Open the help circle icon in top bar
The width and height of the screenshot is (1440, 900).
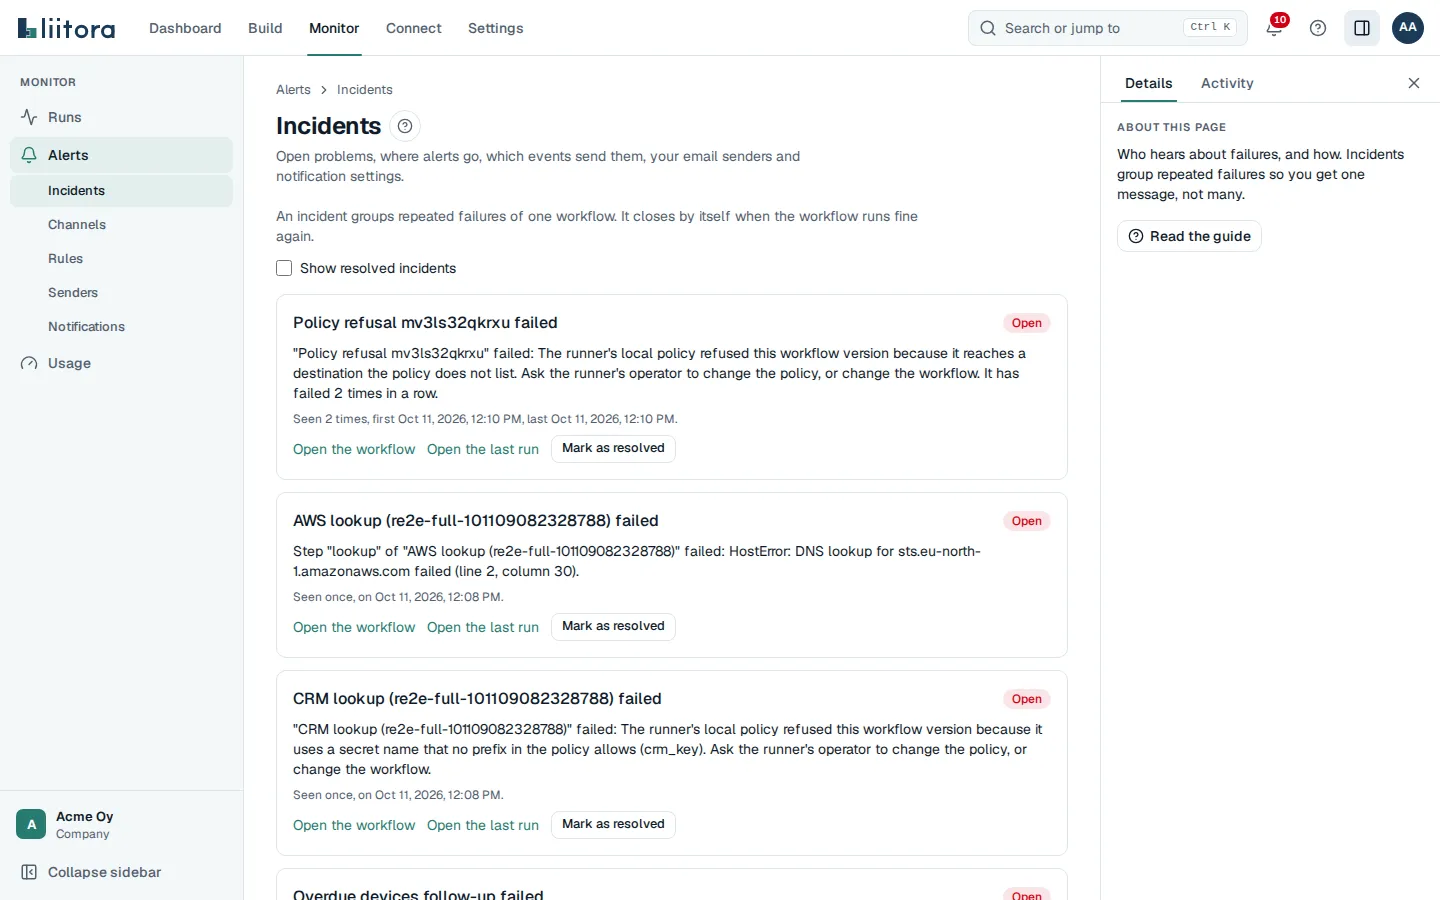click(x=1318, y=28)
